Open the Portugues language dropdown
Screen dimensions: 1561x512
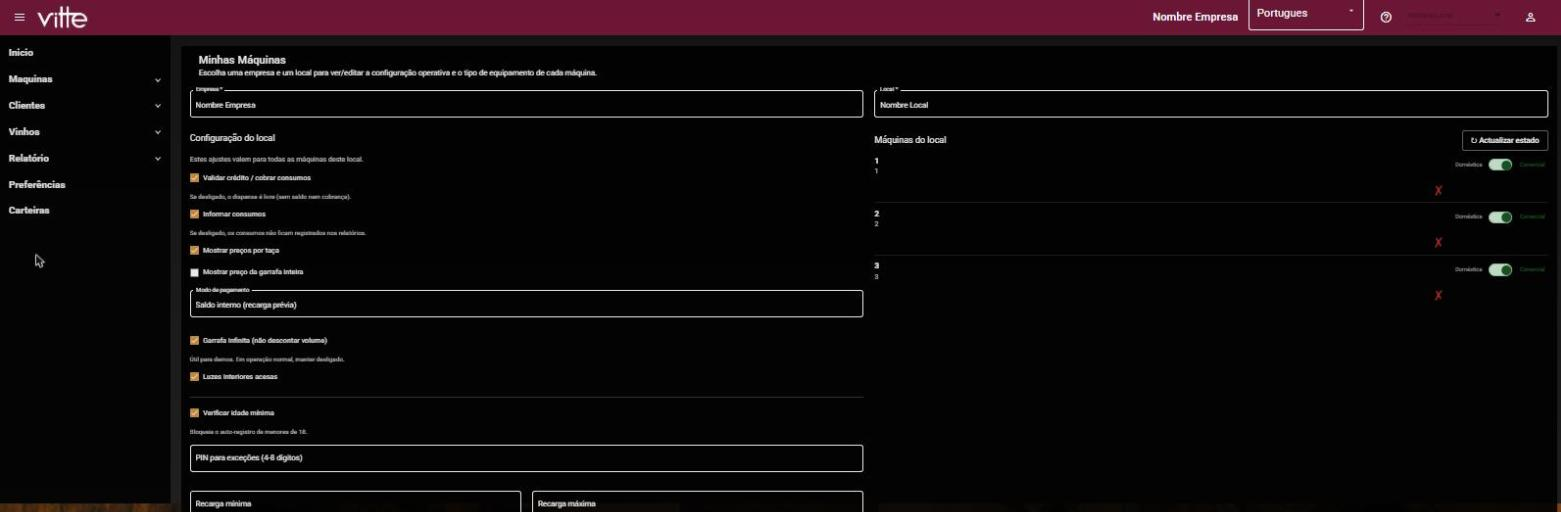(x=1306, y=15)
